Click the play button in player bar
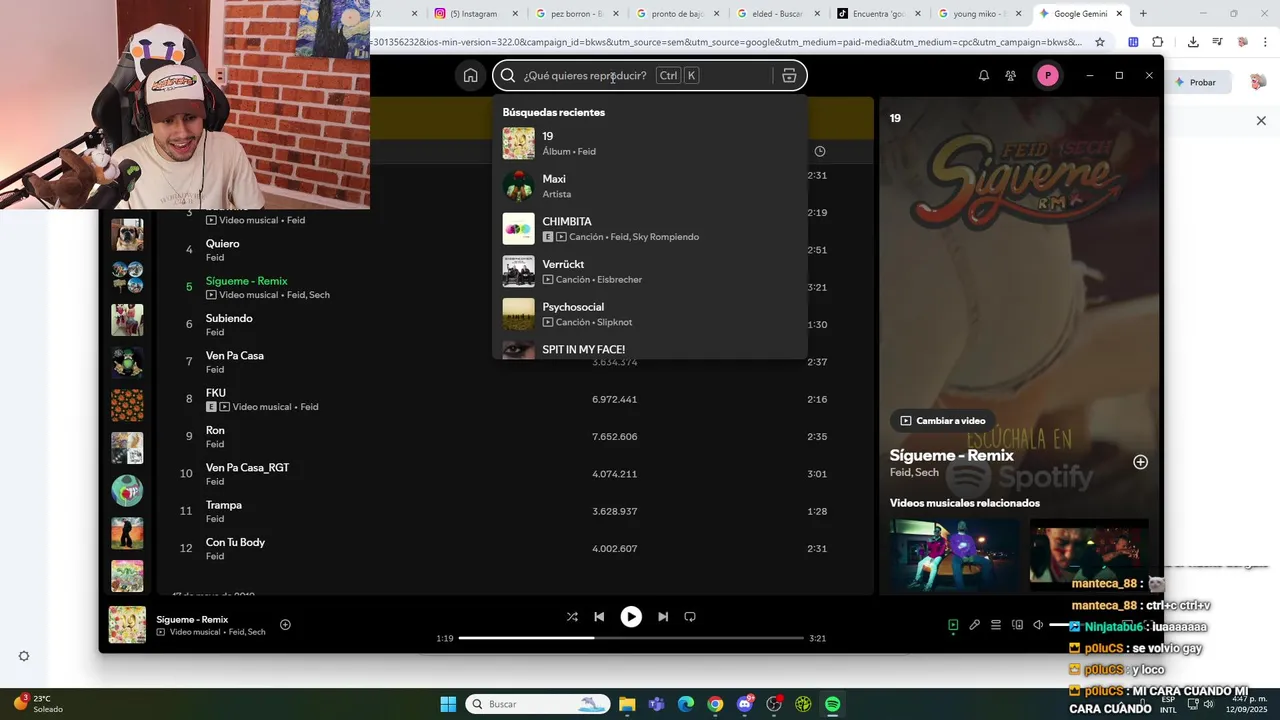The height and width of the screenshot is (720, 1280). 631,617
